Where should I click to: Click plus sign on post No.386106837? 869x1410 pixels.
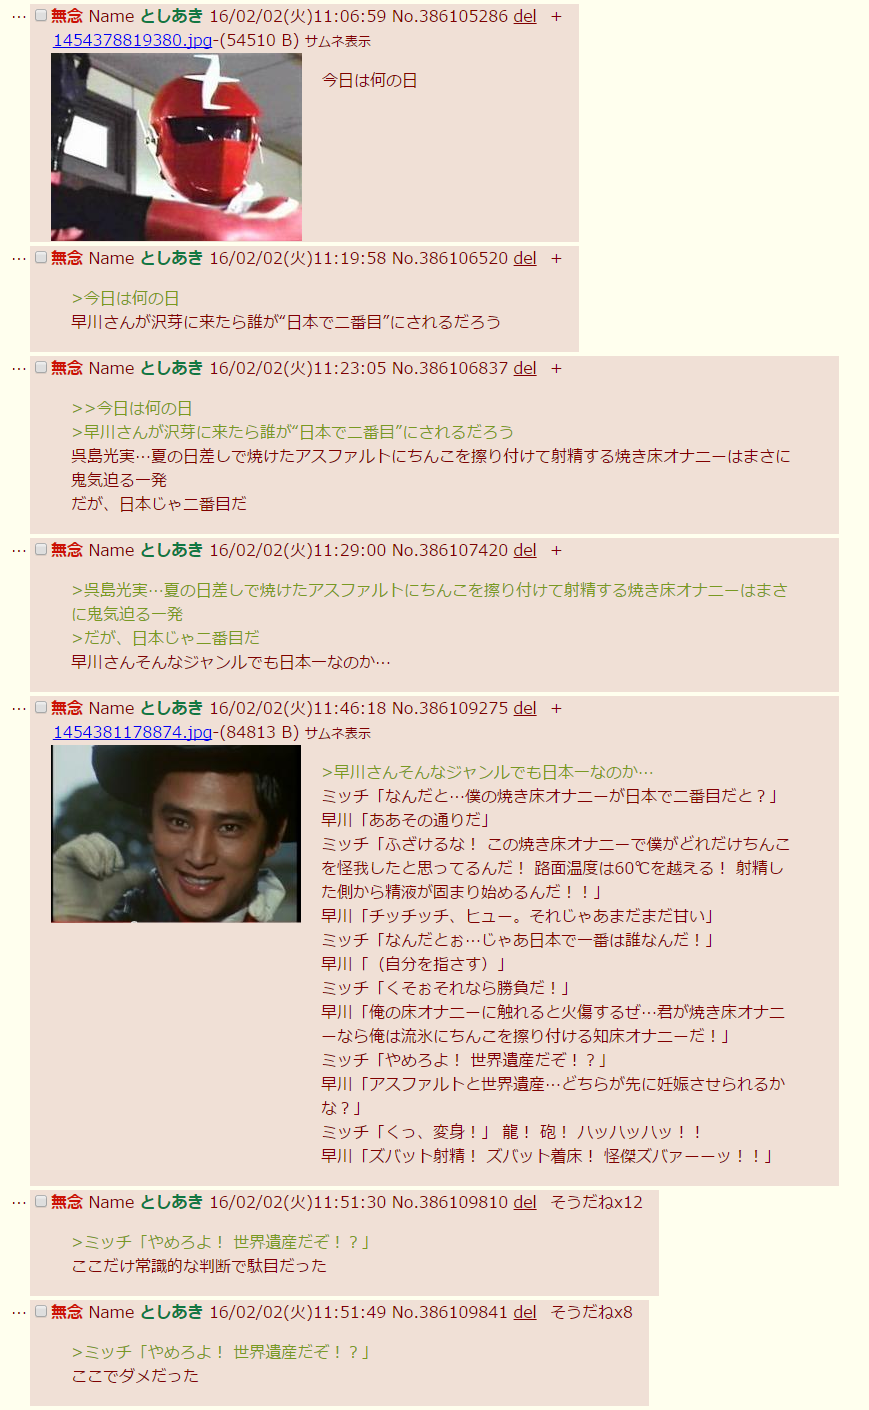(557, 368)
